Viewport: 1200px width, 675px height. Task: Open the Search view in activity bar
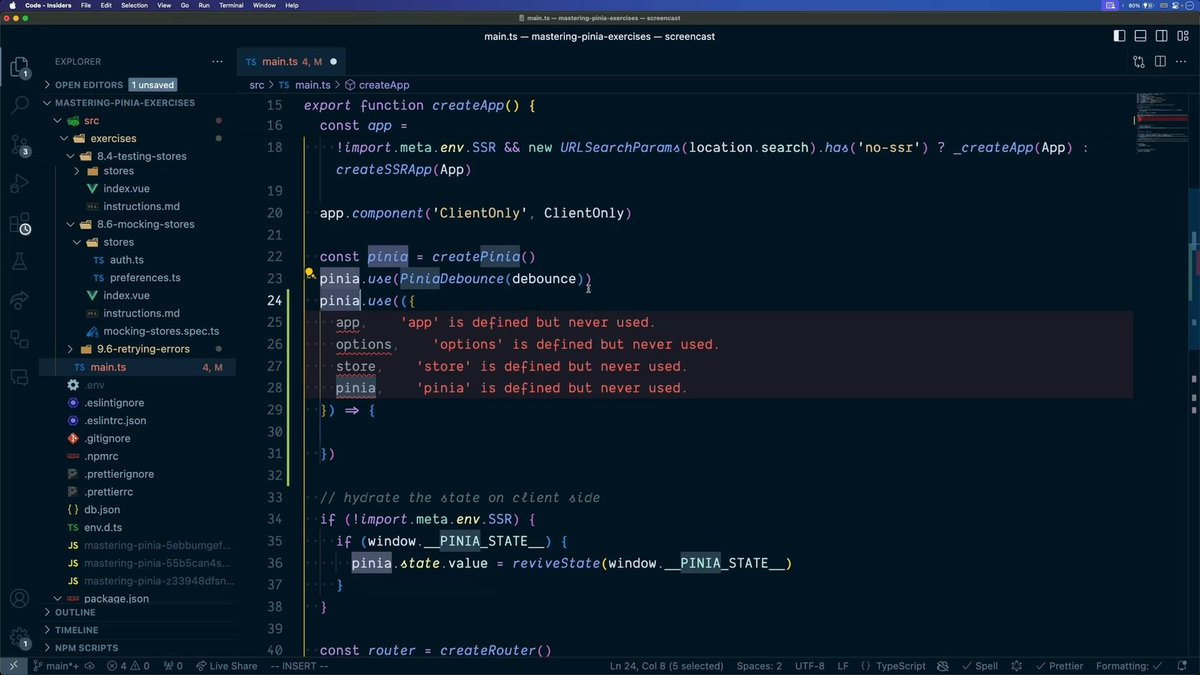click(19, 103)
